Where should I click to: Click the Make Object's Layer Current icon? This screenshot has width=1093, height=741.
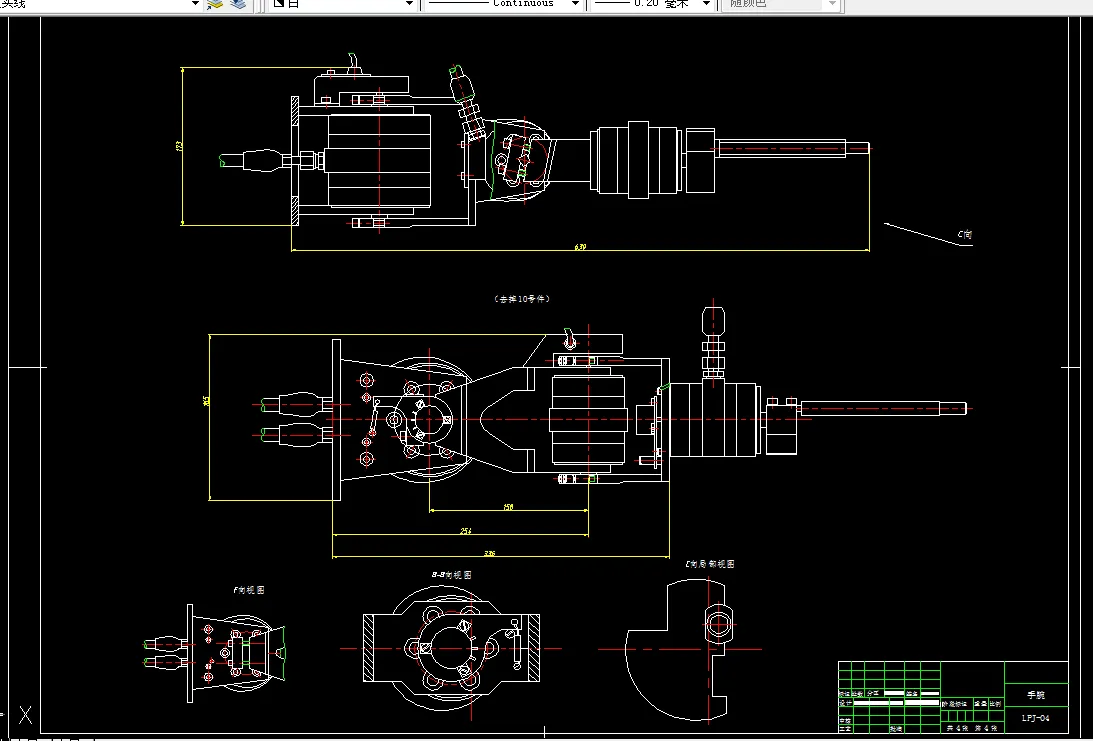click(x=215, y=4)
